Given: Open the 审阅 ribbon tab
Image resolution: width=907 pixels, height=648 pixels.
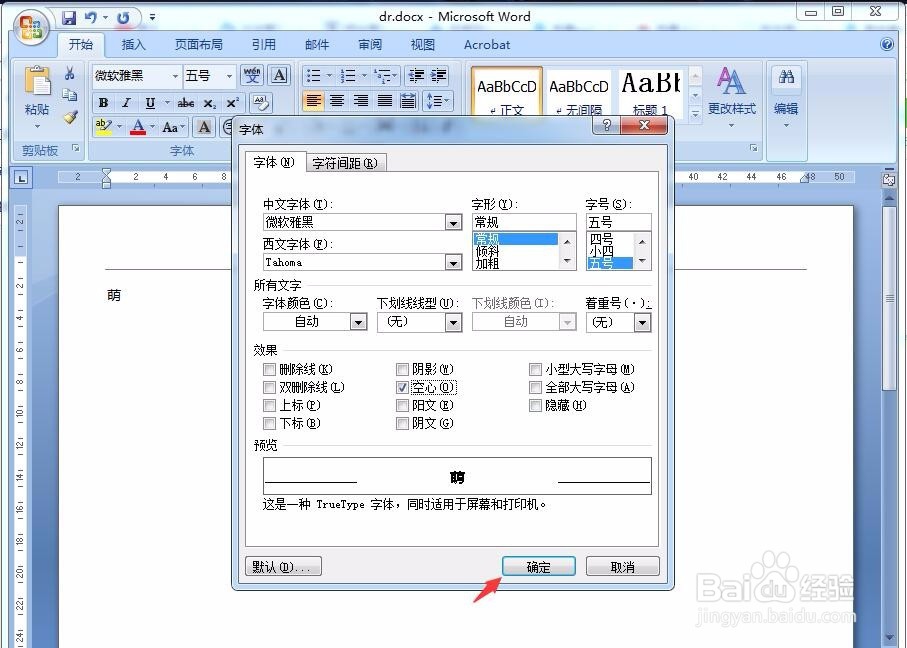Looking at the screenshot, I should (370, 45).
